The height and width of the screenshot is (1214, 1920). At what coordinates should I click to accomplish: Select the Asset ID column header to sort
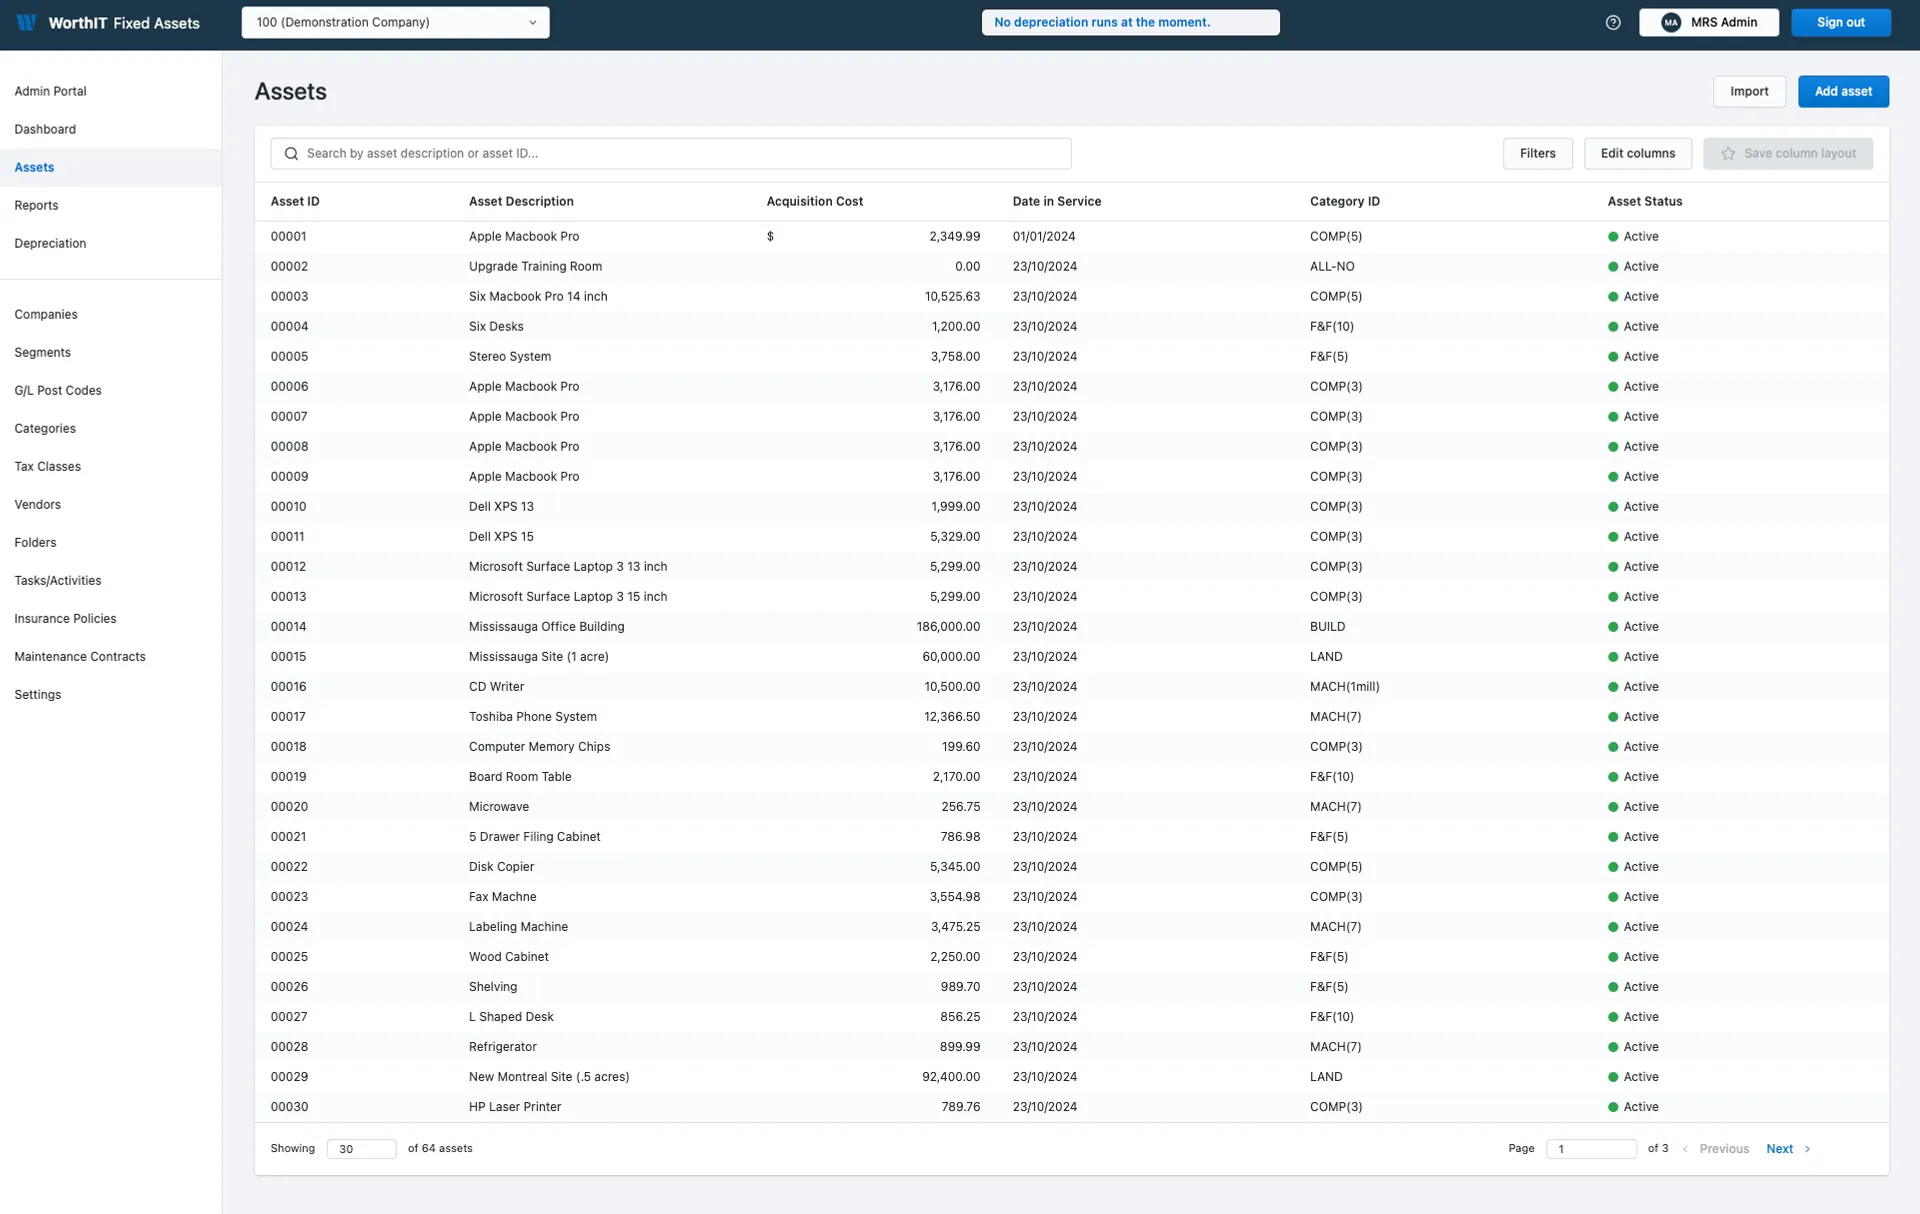295,201
